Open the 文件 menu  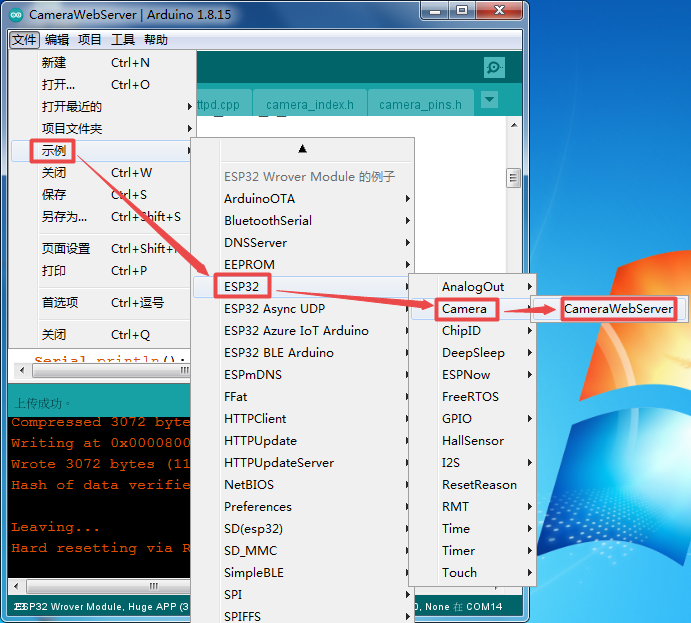tap(24, 40)
